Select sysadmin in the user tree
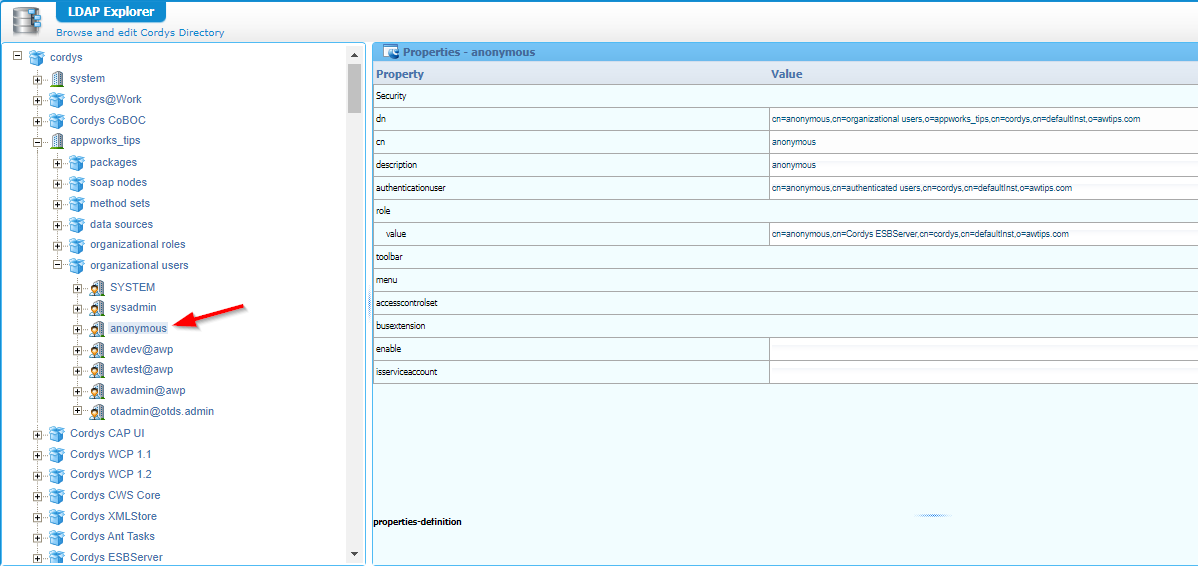1198x566 pixels. [x=133, y=308]
